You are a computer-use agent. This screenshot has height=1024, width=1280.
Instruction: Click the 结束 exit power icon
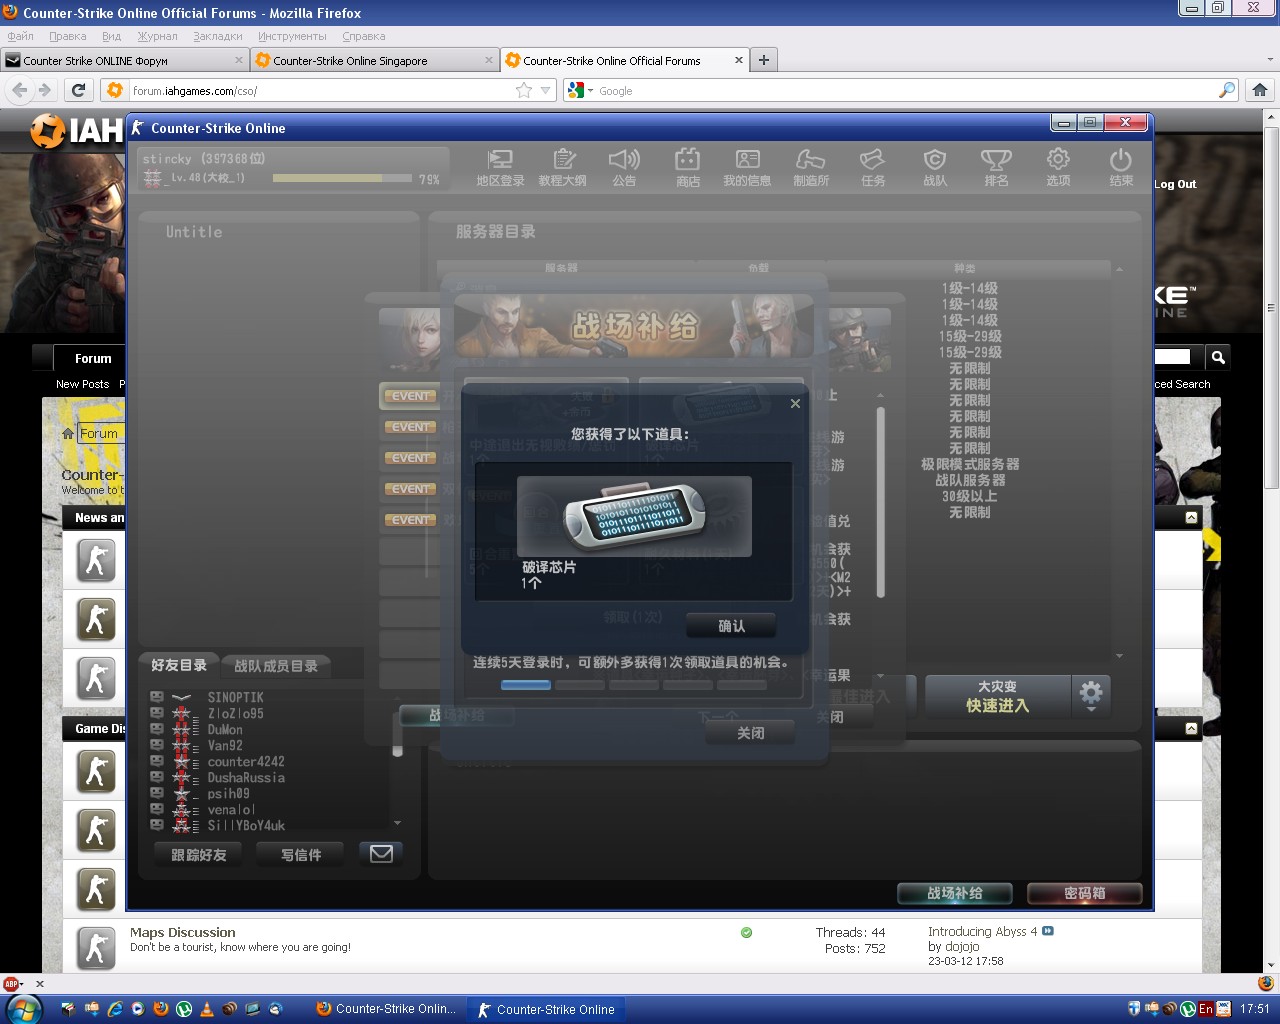pyautogui.click(x=1121, y=167)
